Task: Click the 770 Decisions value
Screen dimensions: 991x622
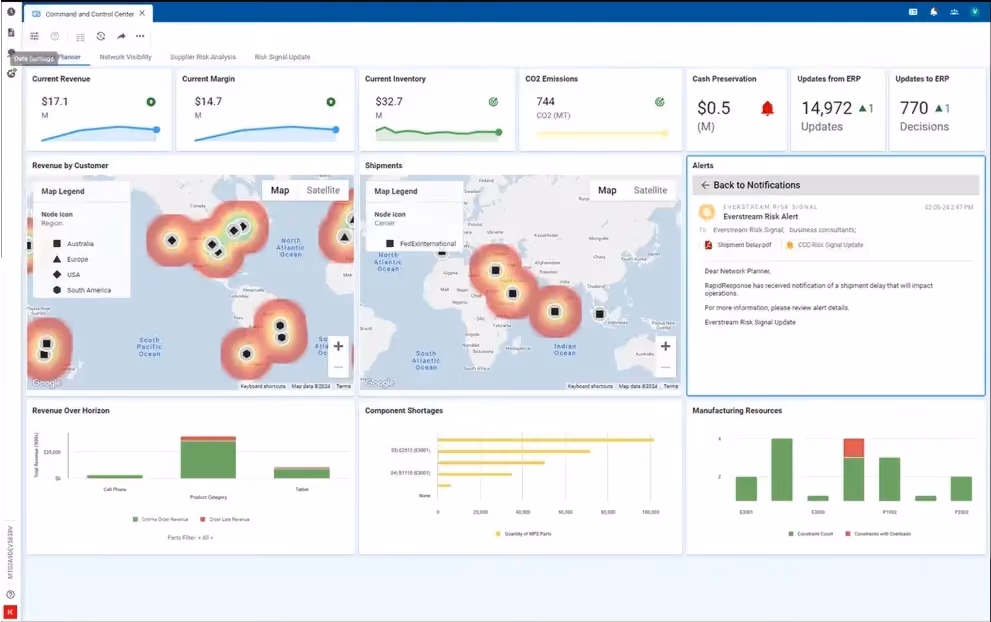Action: 914,108
